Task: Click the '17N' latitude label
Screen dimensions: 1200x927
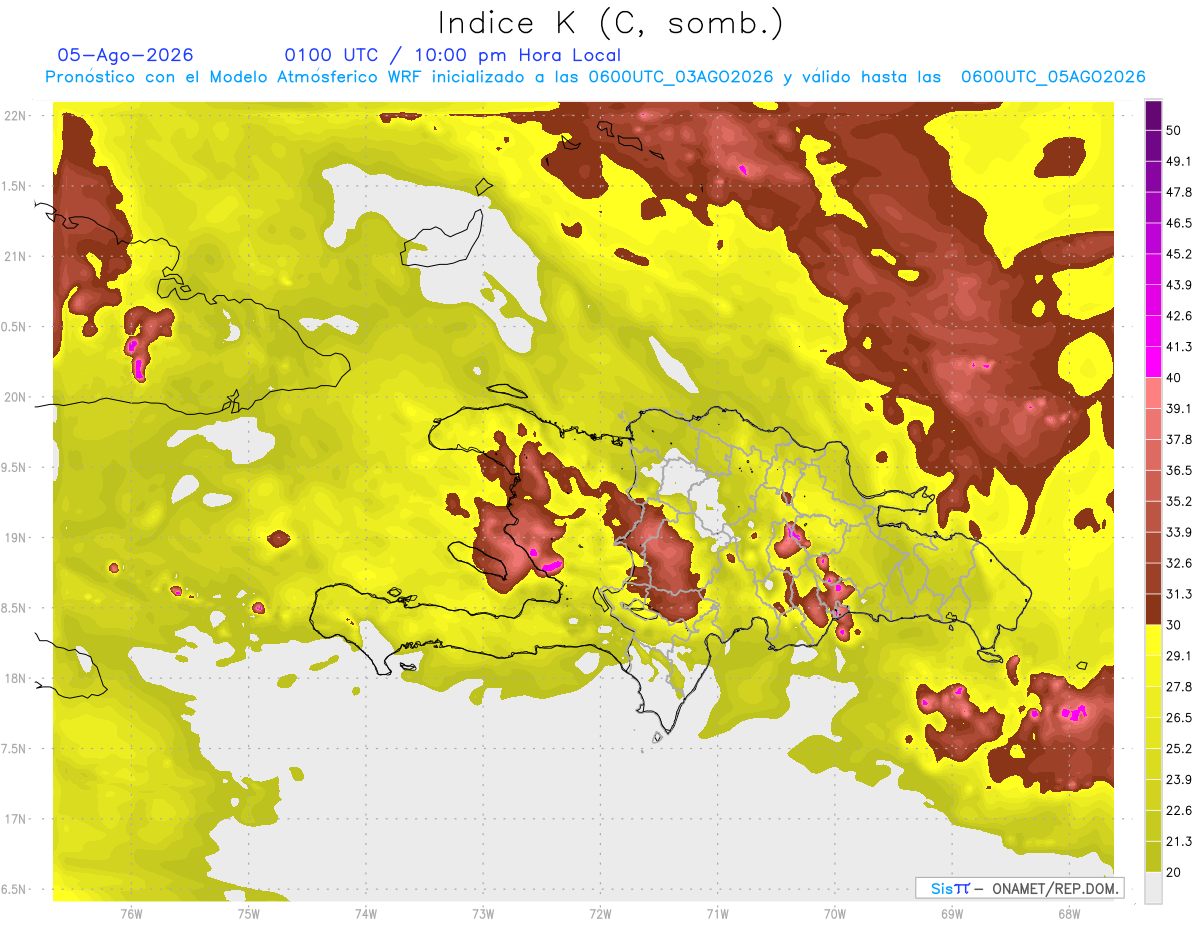Action: [17, 819]
